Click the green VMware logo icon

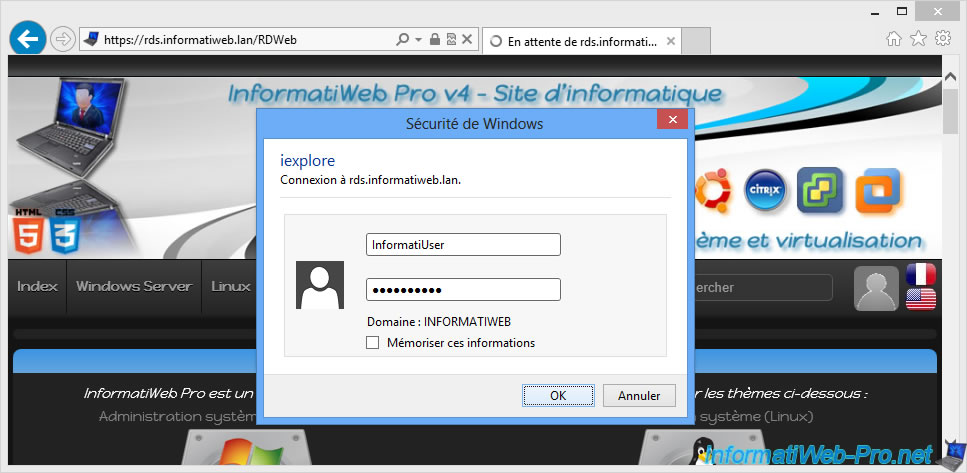pyautogui.click(x=820, y=191)
